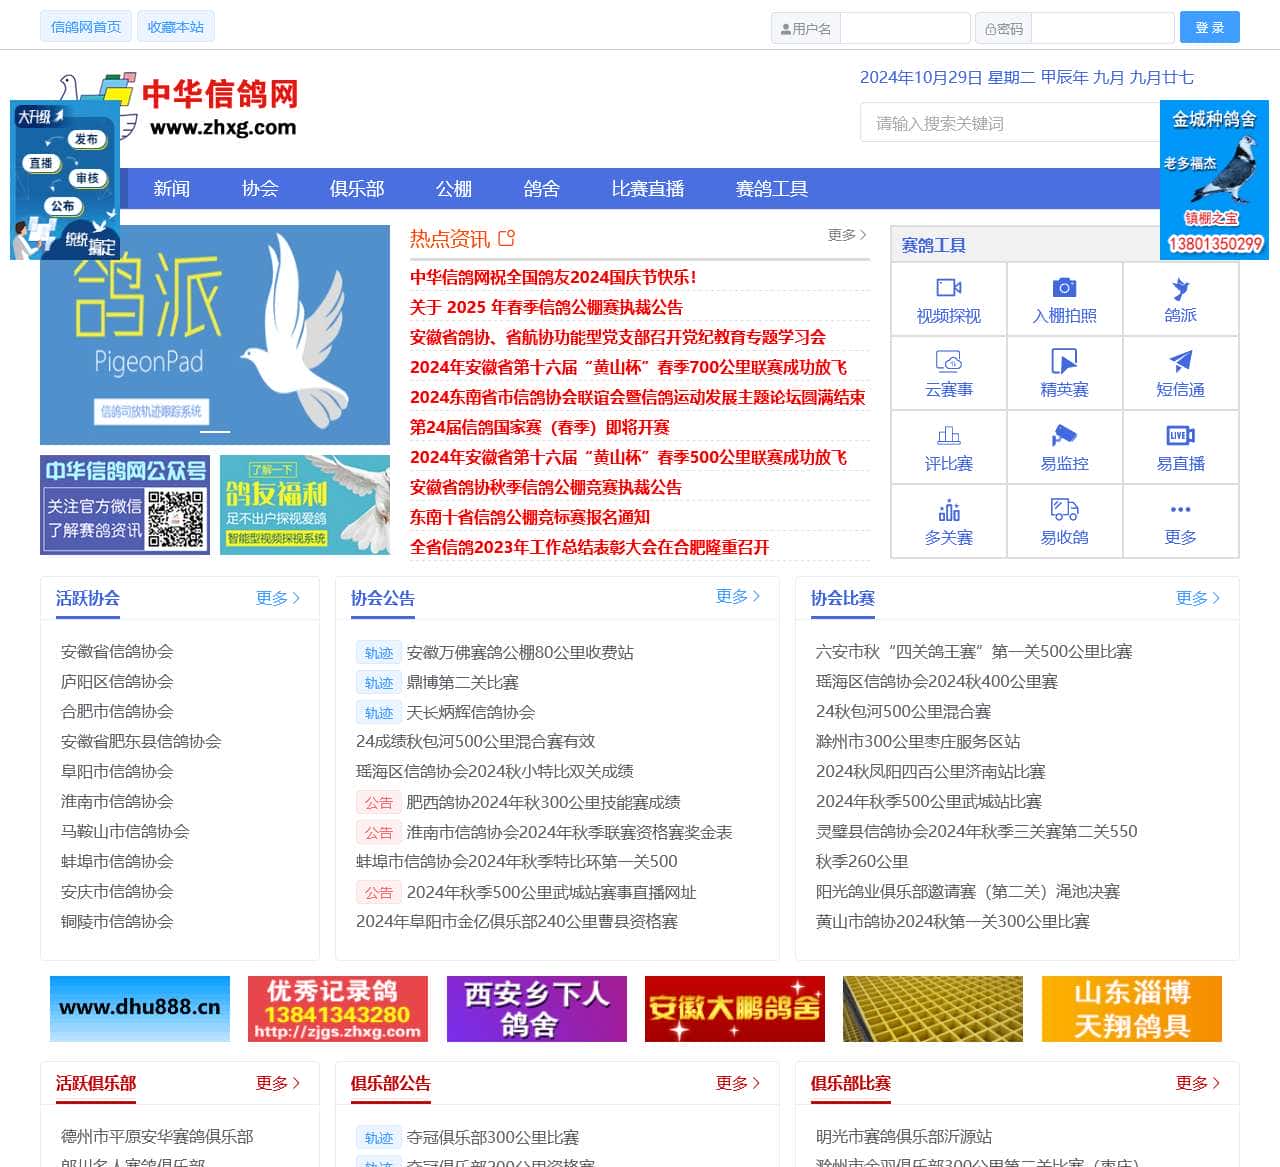
Task: Open the 短信通 messaging tool
Action: (1180, 373)
